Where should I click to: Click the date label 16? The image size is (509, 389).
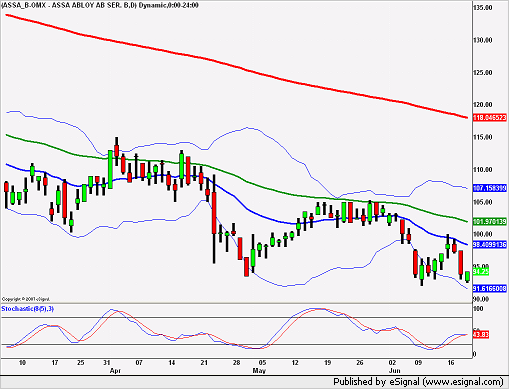point(451,363)
